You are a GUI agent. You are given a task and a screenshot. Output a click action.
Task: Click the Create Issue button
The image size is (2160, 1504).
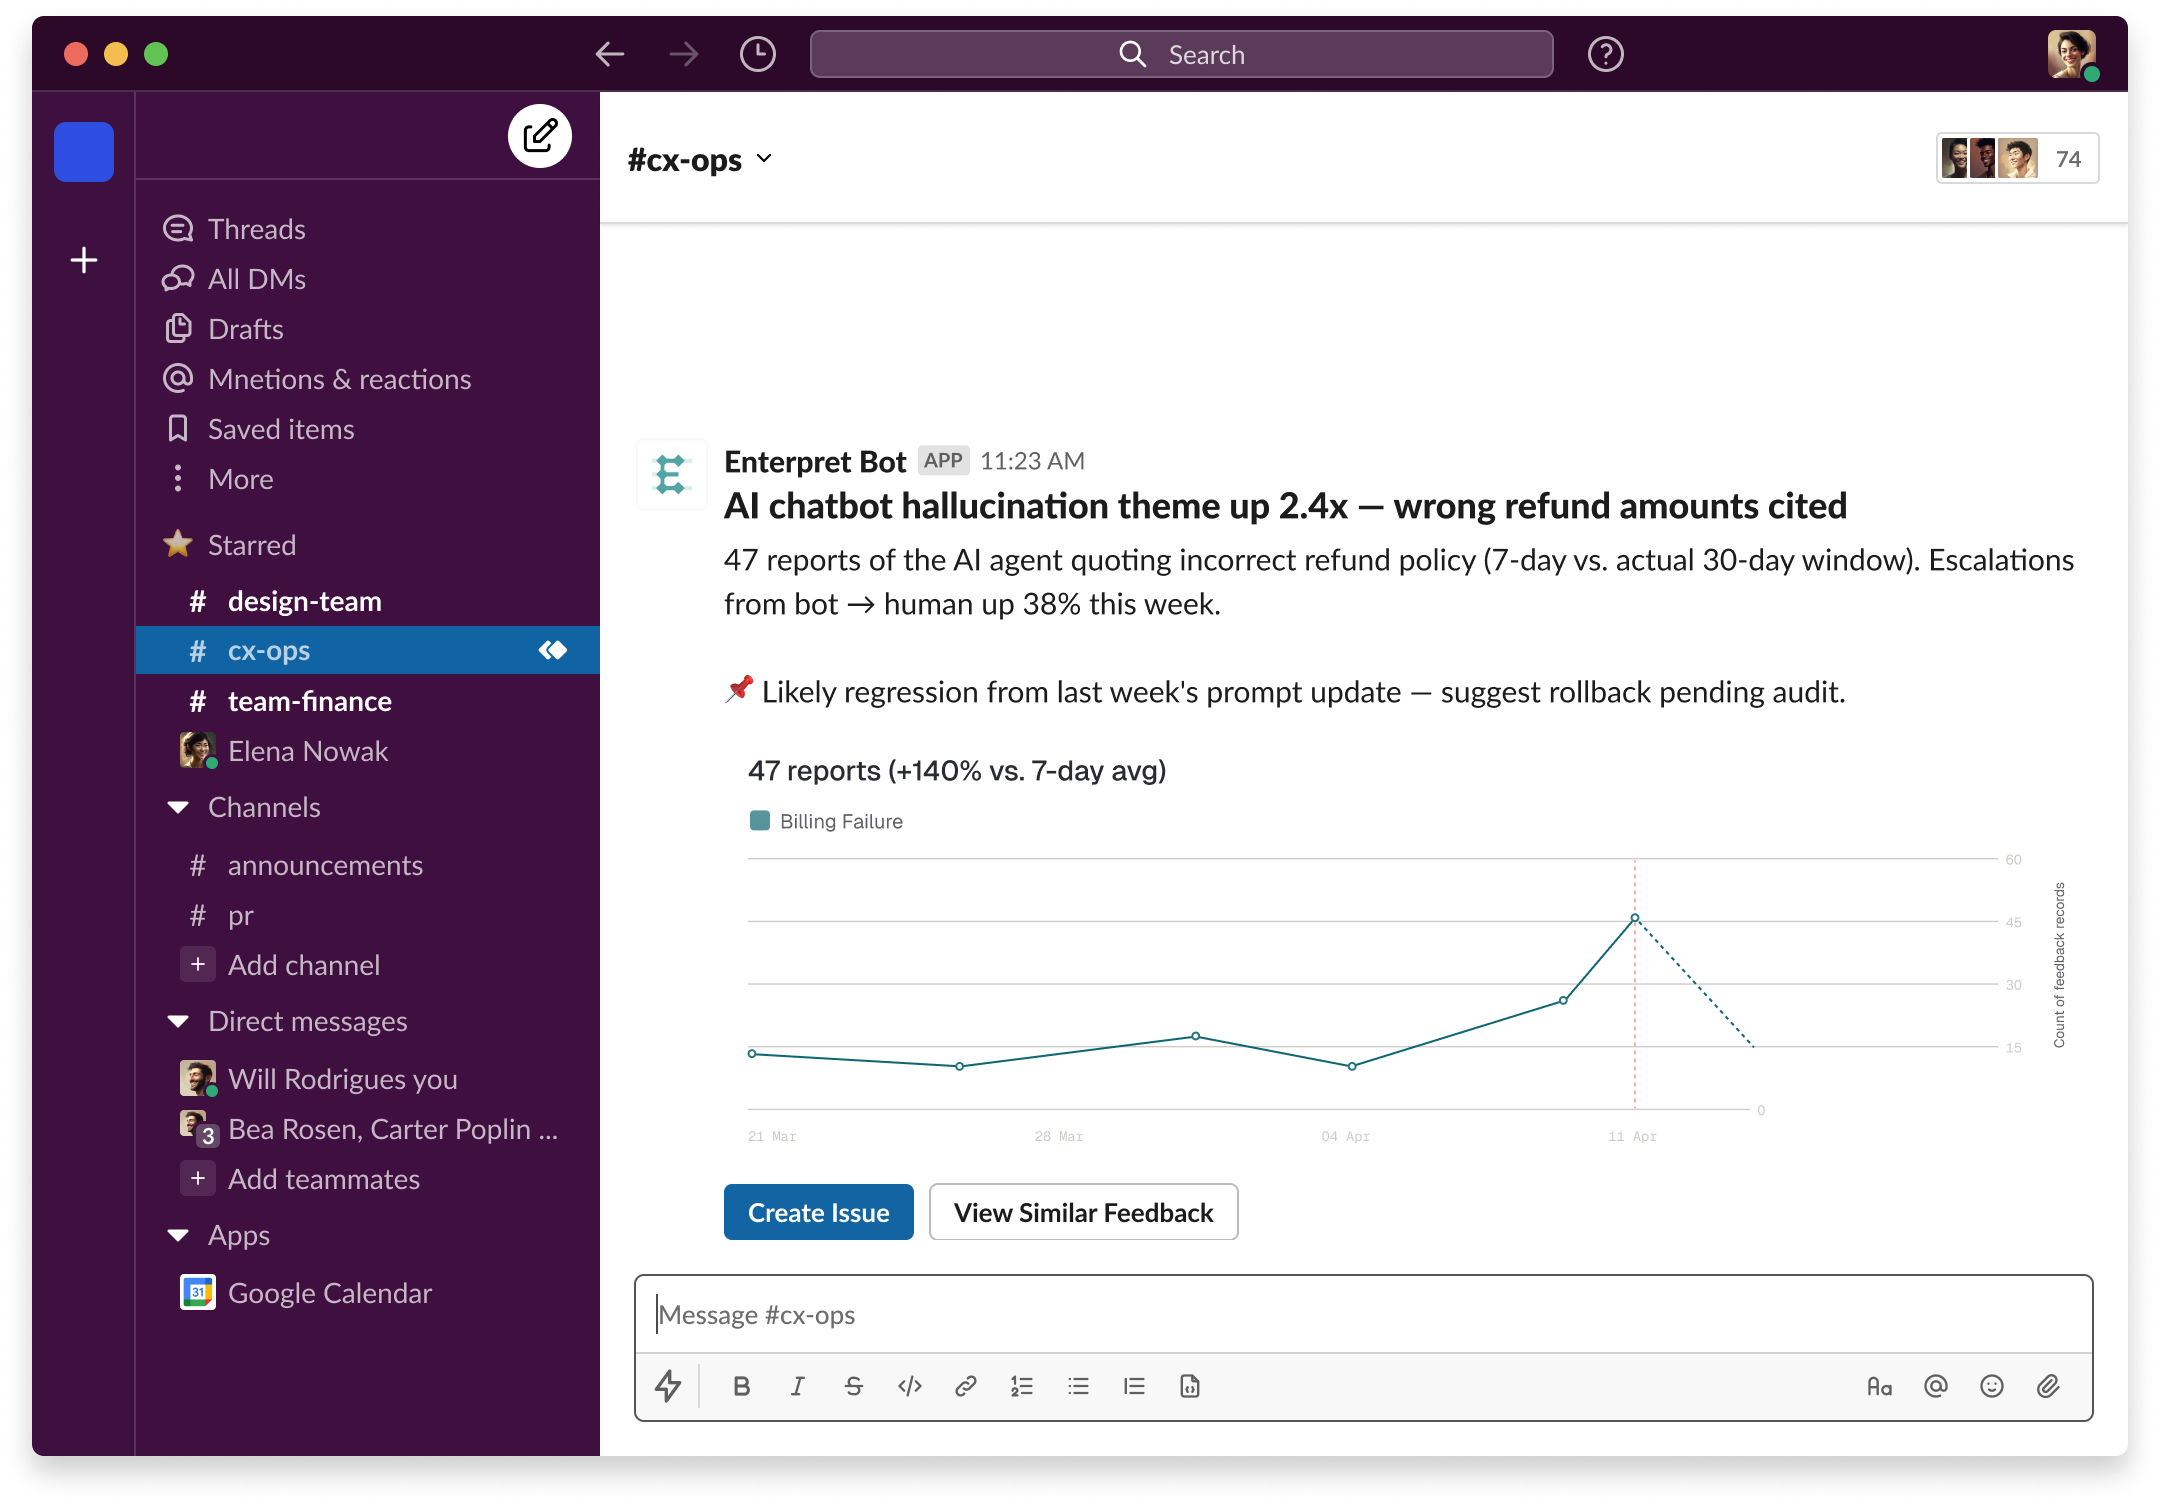(818, 1212)
